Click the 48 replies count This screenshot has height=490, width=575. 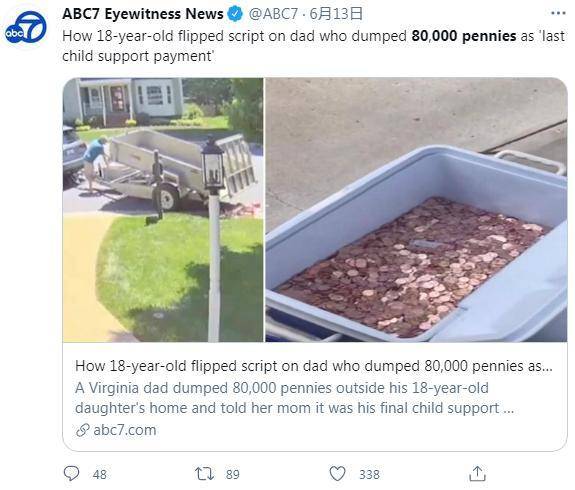(100, 474)
